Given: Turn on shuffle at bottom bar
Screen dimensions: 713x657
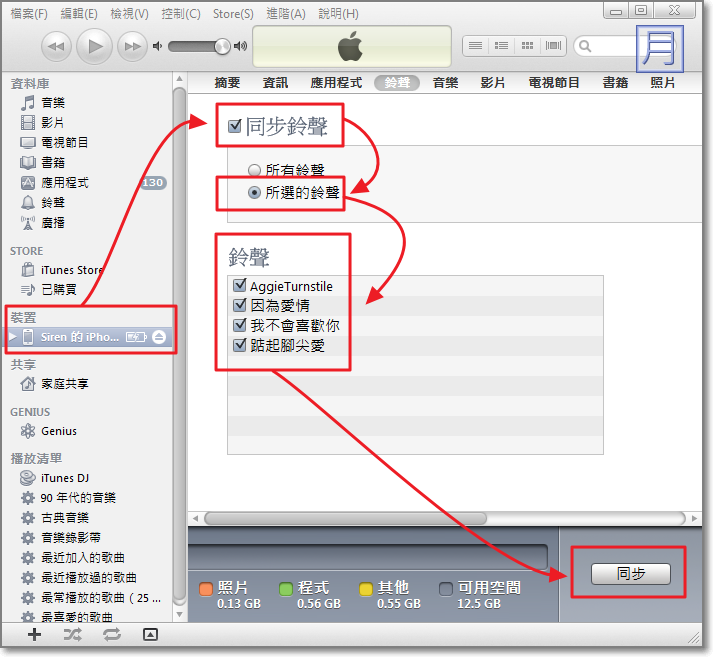Looking at the screenshot, I should (x=73, y=634).
